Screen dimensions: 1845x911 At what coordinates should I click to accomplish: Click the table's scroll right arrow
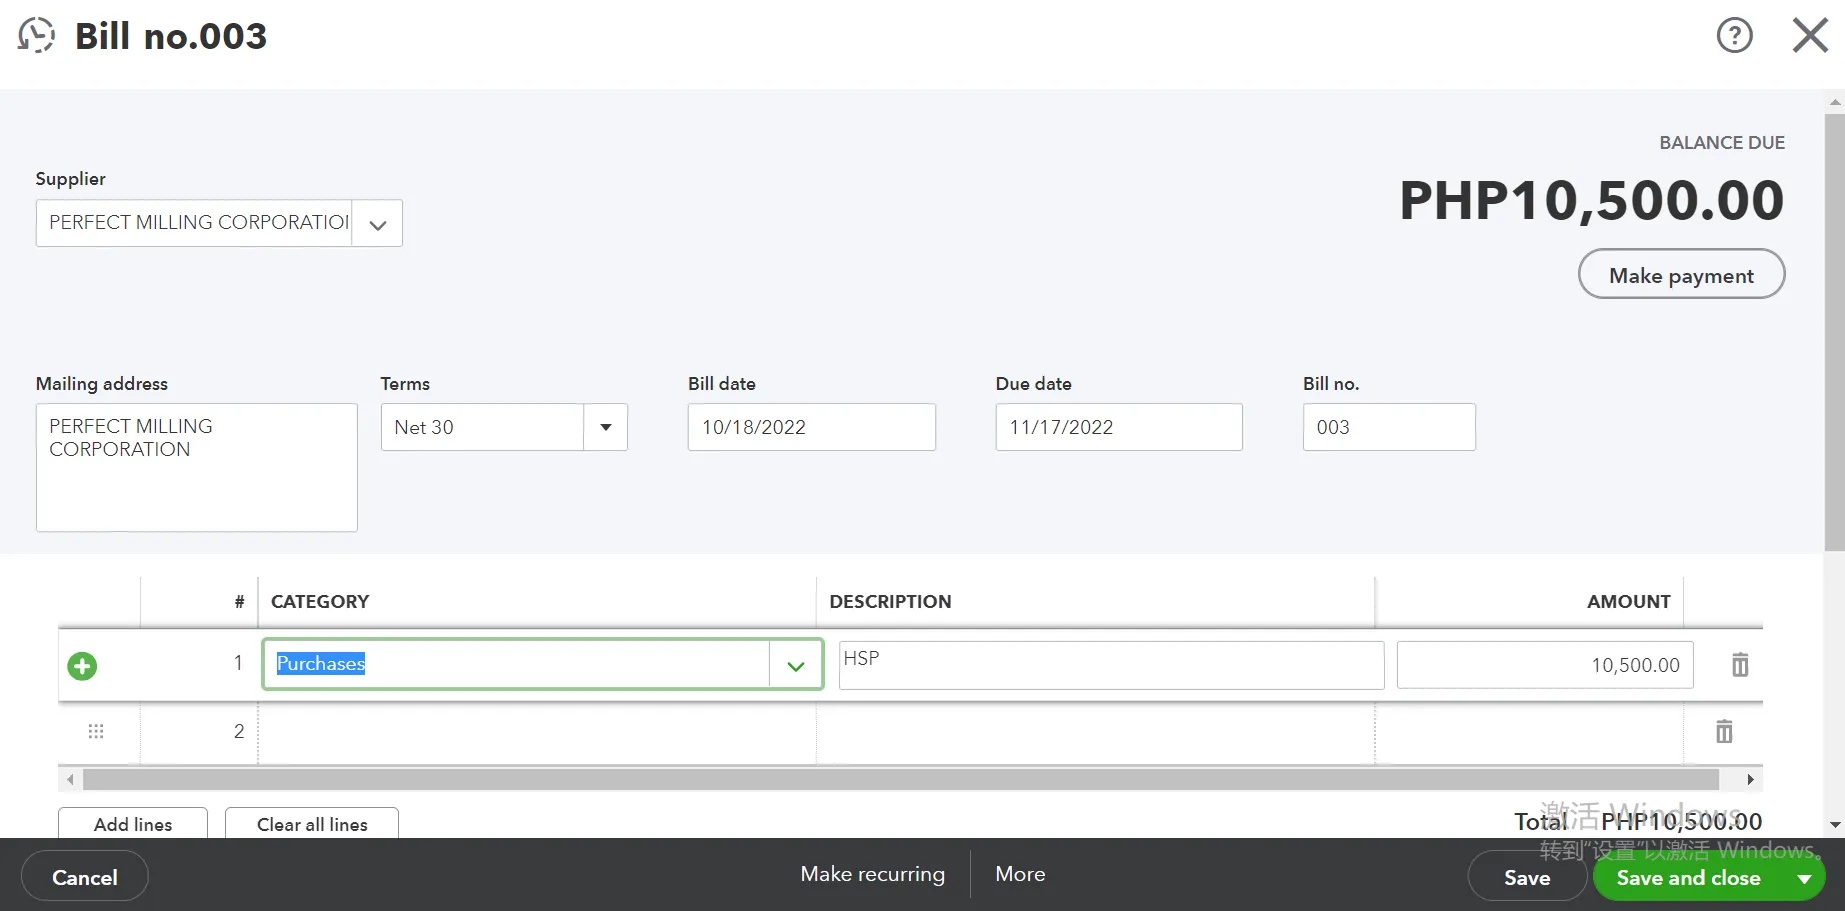(1750, 779)
